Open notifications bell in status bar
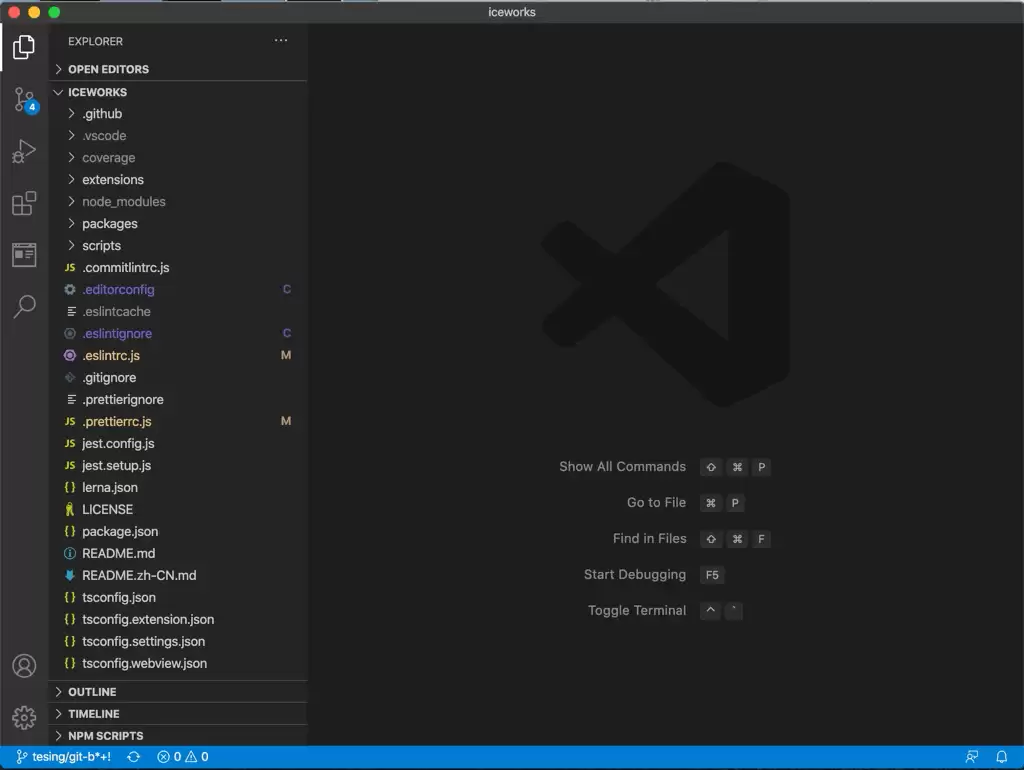Image resolution: width=1024 pixels, height=770 pixels. pos(1001,757)
